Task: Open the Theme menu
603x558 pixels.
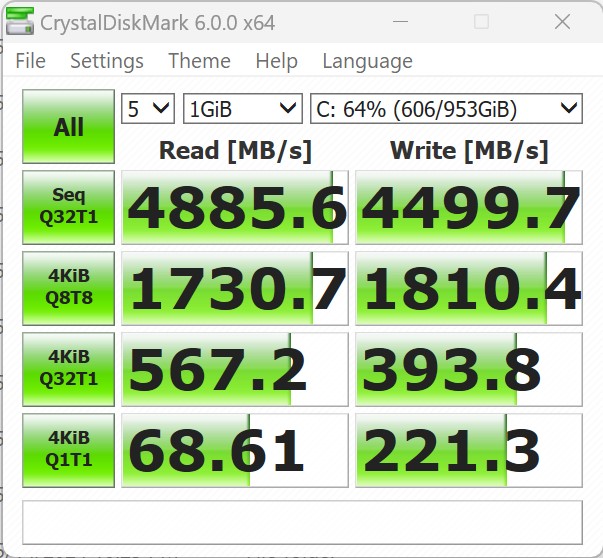Action: coord(199,61)
